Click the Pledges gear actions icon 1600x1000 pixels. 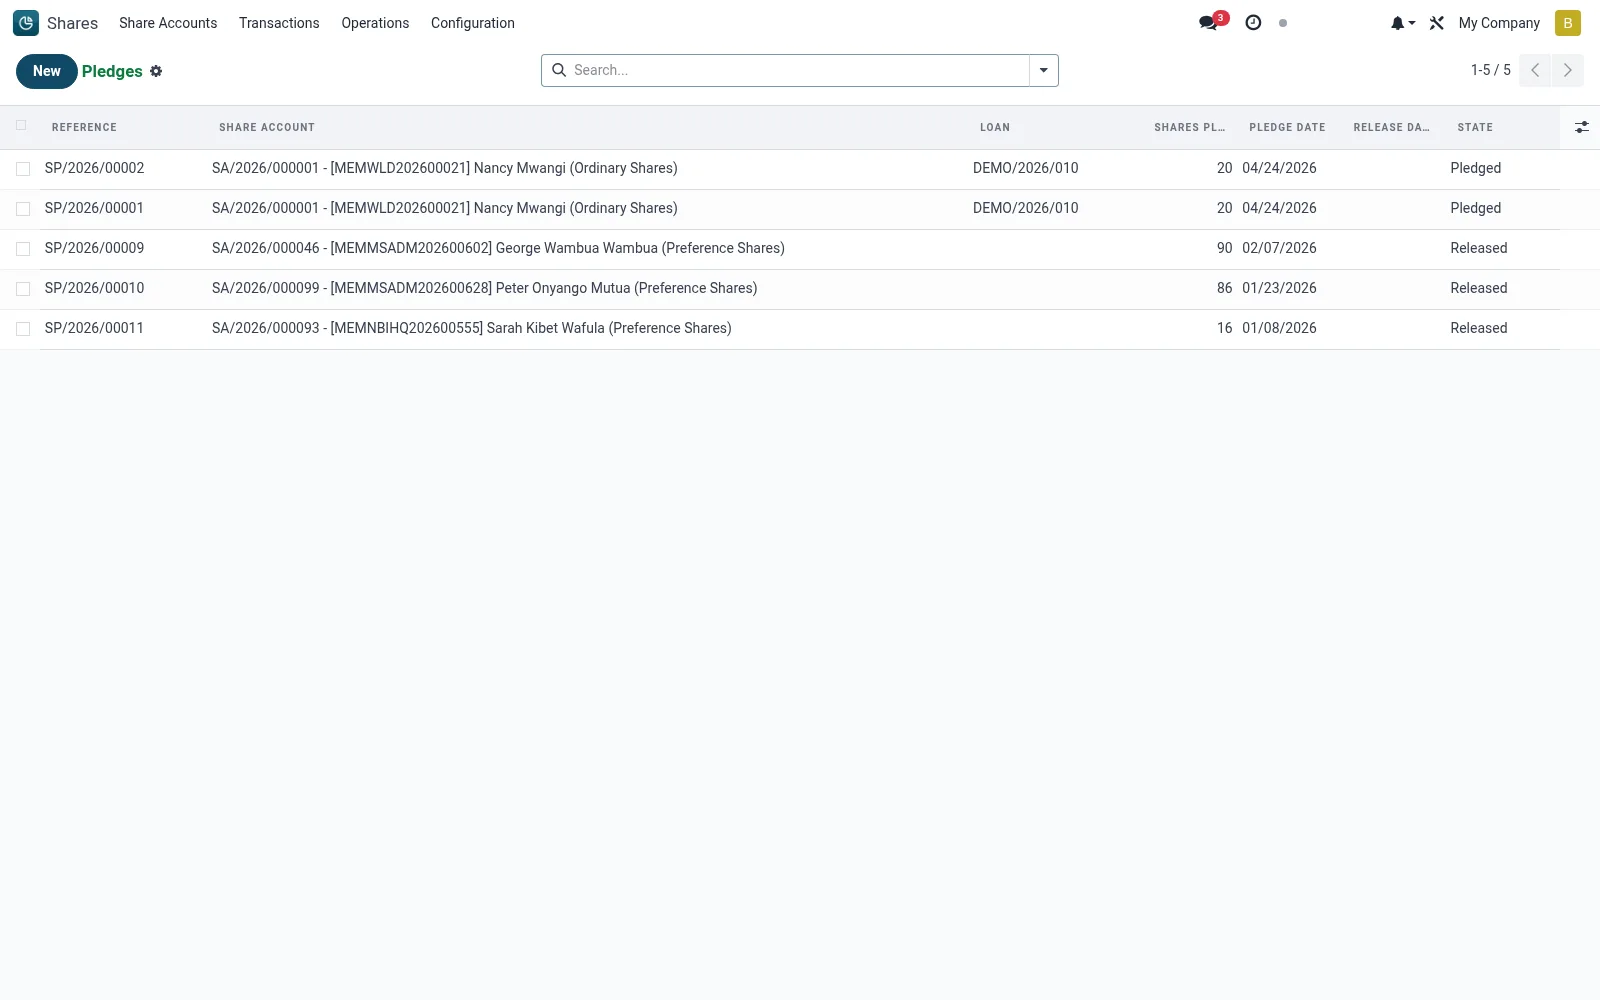[156, 71]
